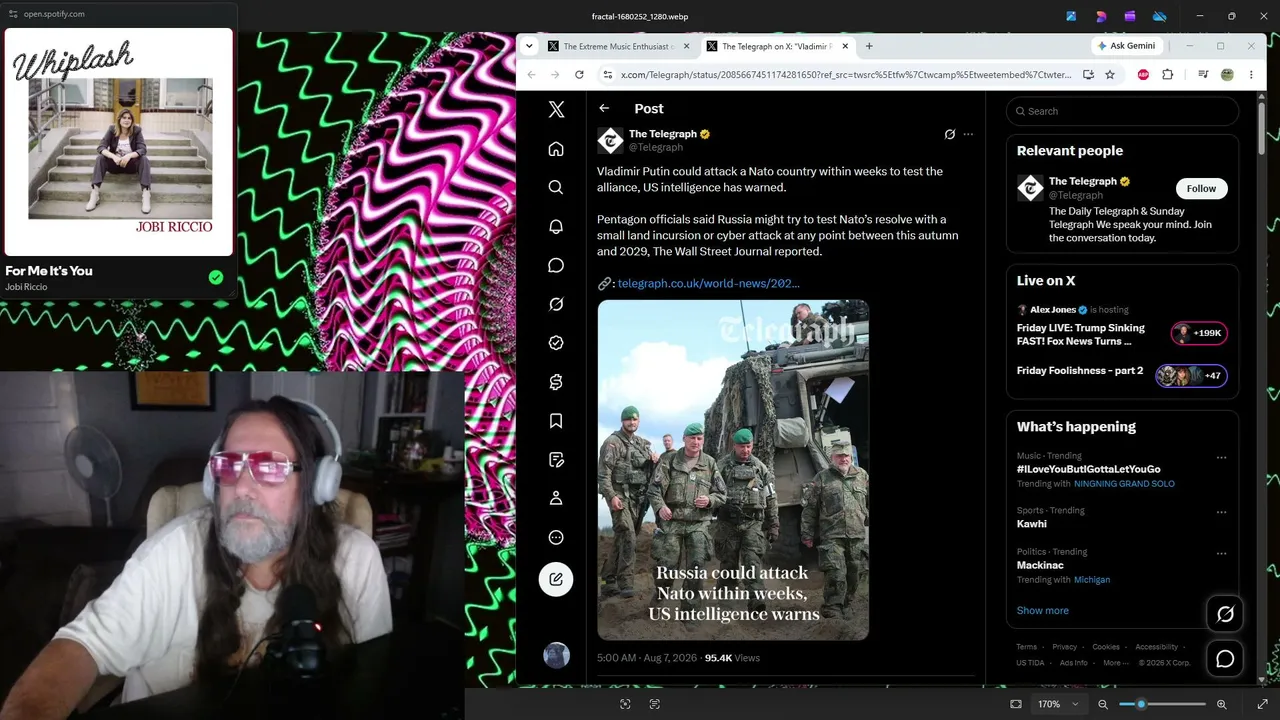
Task: Open the more options dots on the Telegraph post
Action: coord(968,134)
